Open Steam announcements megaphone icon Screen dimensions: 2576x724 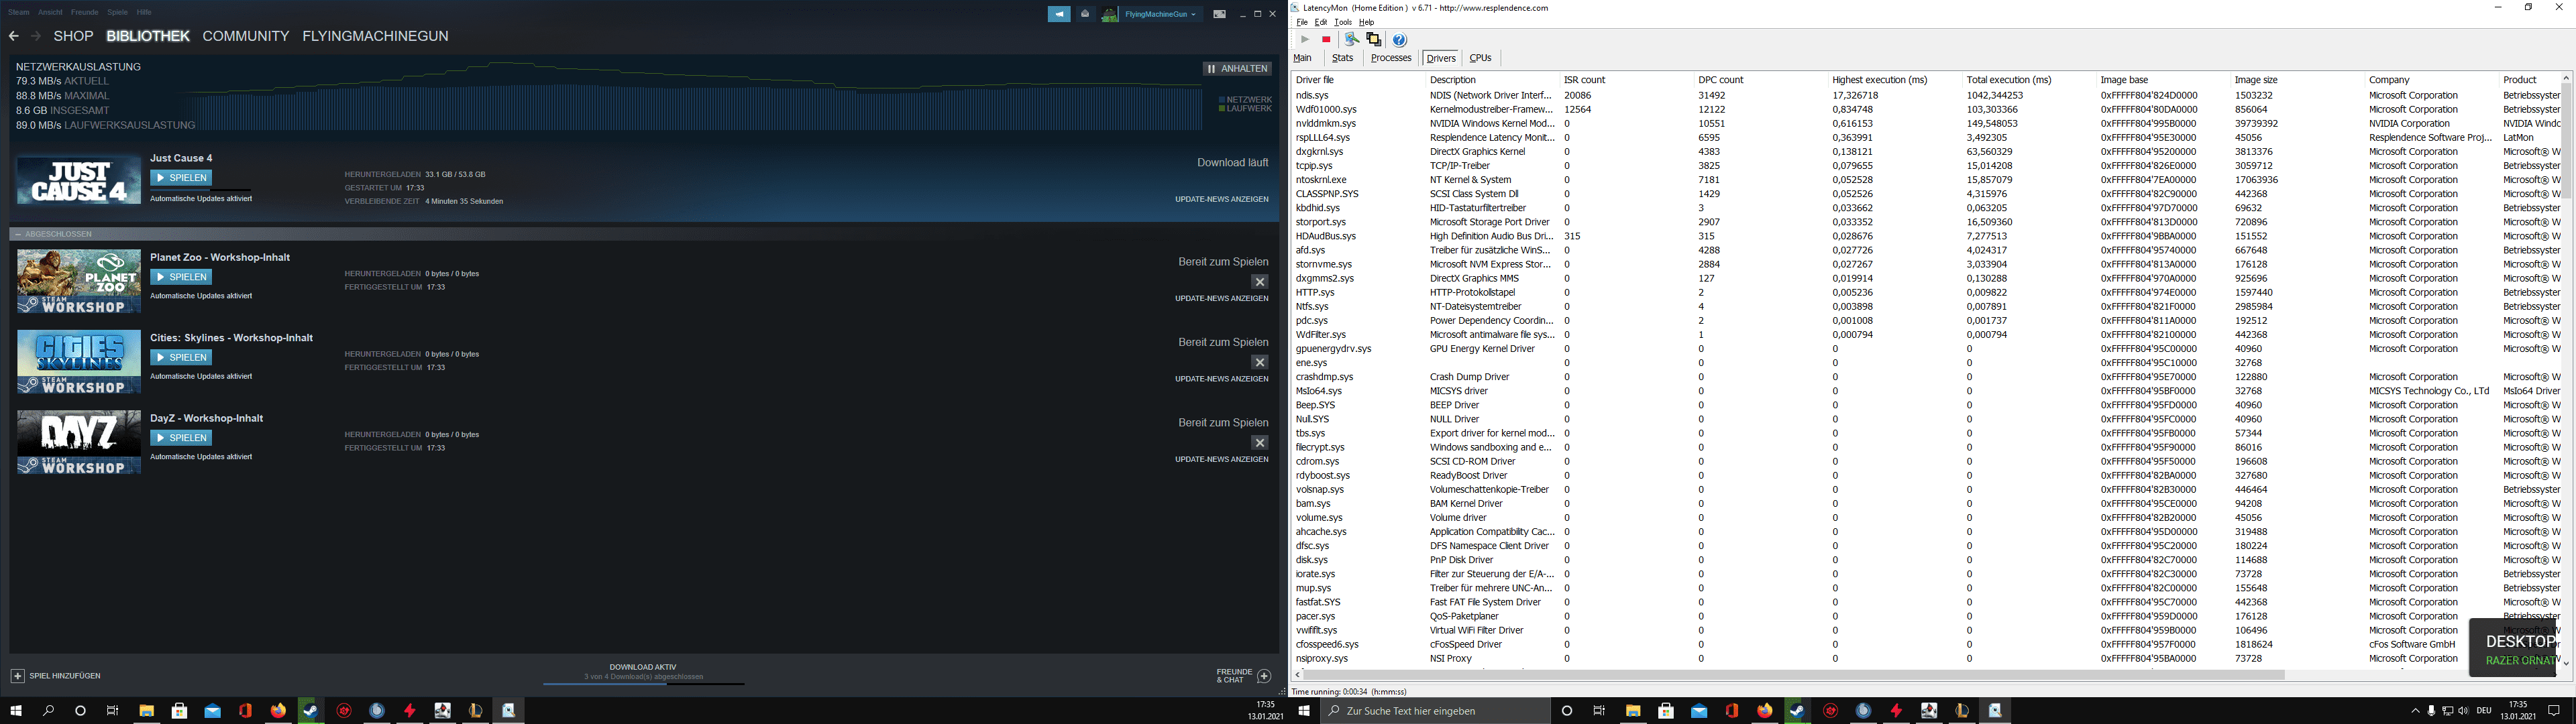(1059, 14)
